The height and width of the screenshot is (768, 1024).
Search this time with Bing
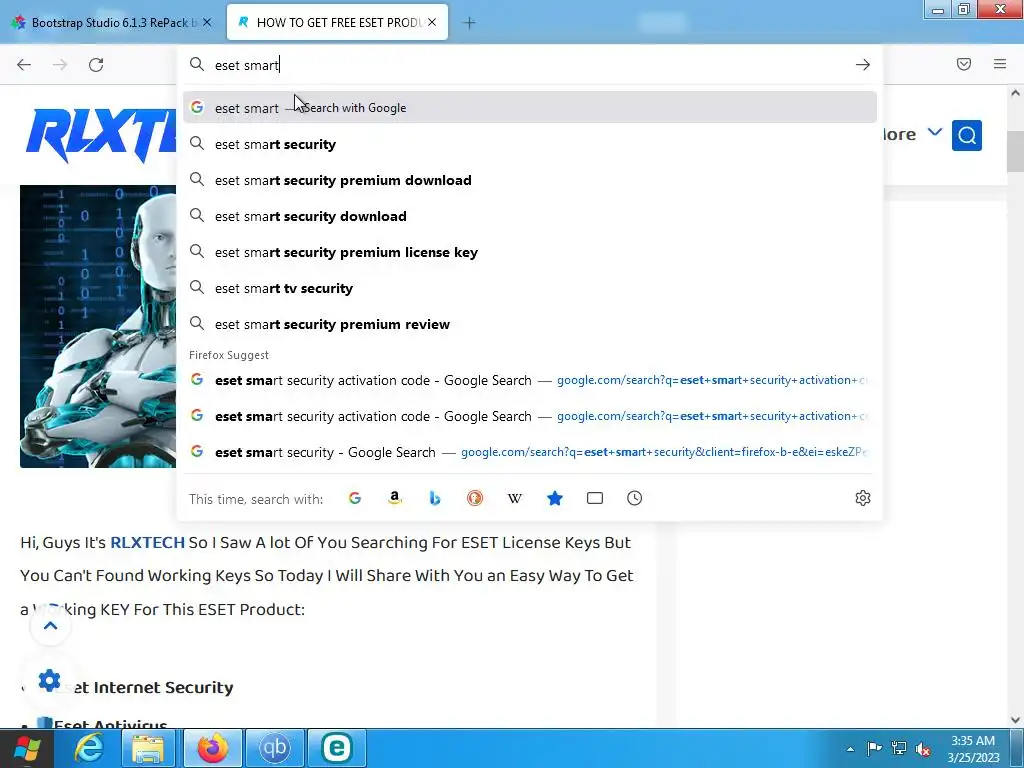(435, 498)
